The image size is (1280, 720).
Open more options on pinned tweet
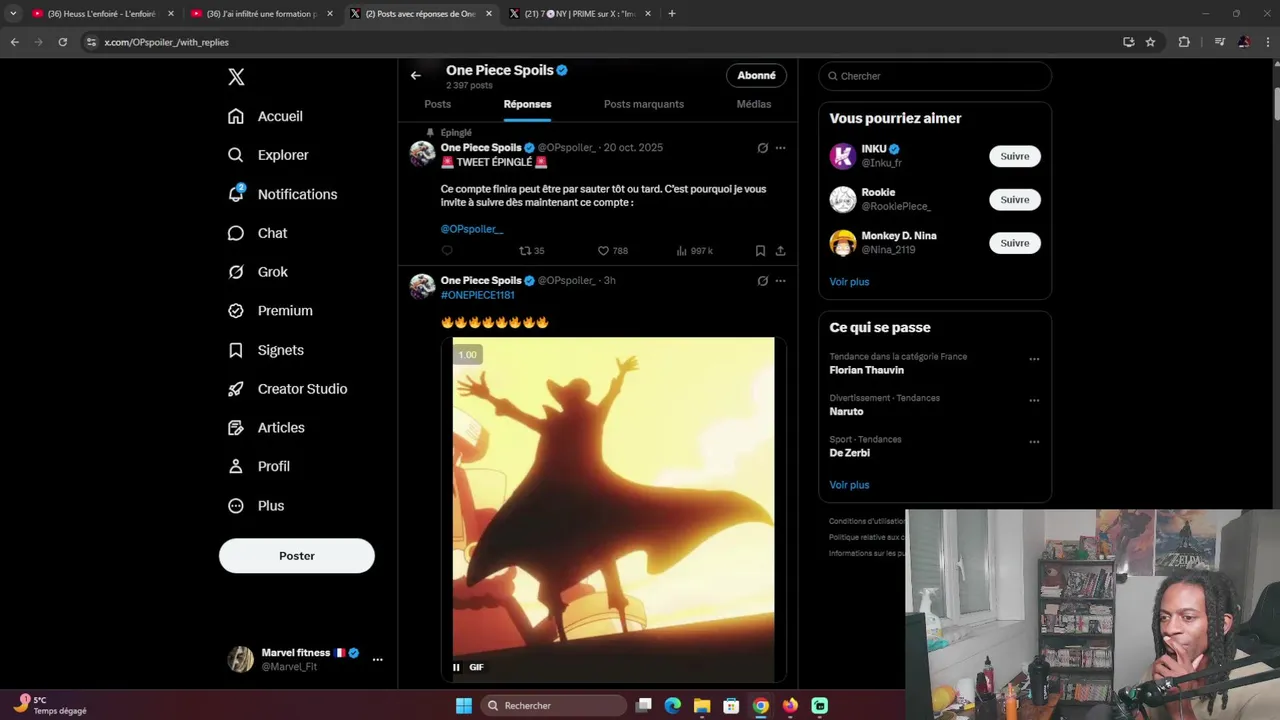(780, 148)
